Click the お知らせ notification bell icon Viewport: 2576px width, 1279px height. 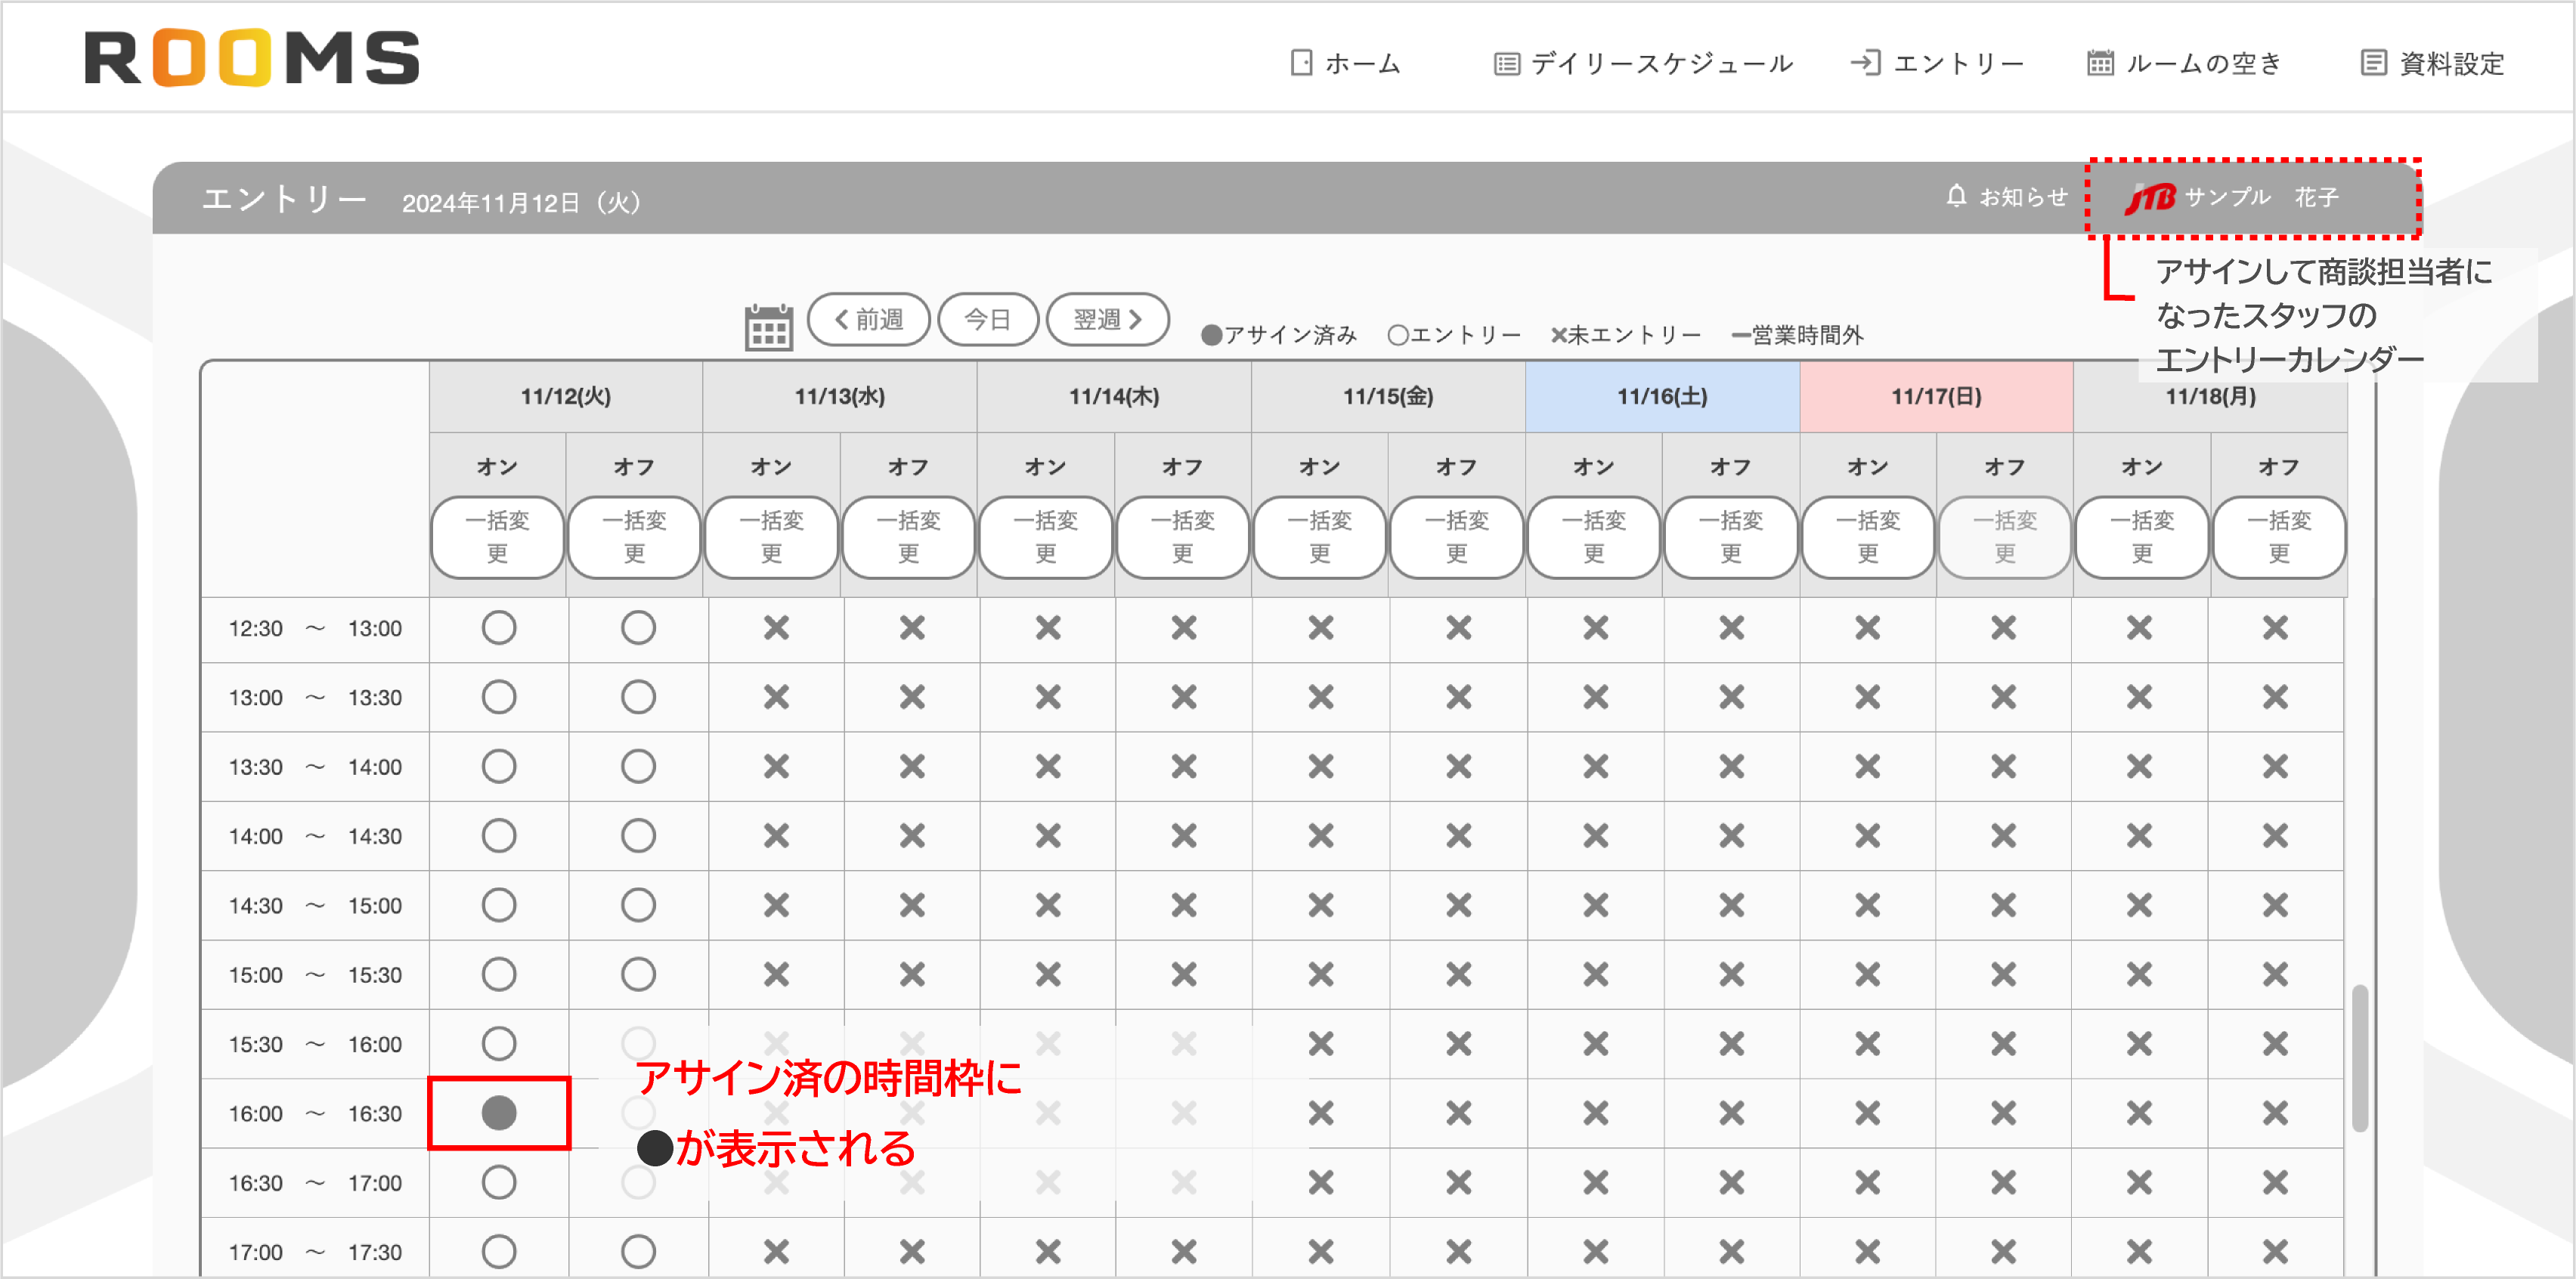pyautogui.click(x=1957, y=196)
